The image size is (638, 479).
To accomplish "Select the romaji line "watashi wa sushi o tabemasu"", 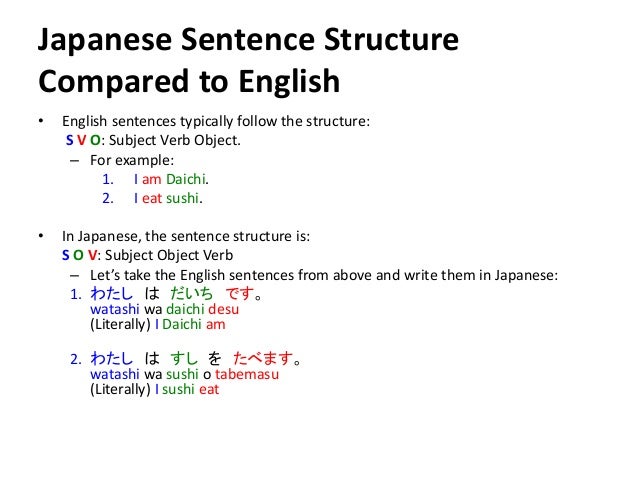I will point(183,375).
